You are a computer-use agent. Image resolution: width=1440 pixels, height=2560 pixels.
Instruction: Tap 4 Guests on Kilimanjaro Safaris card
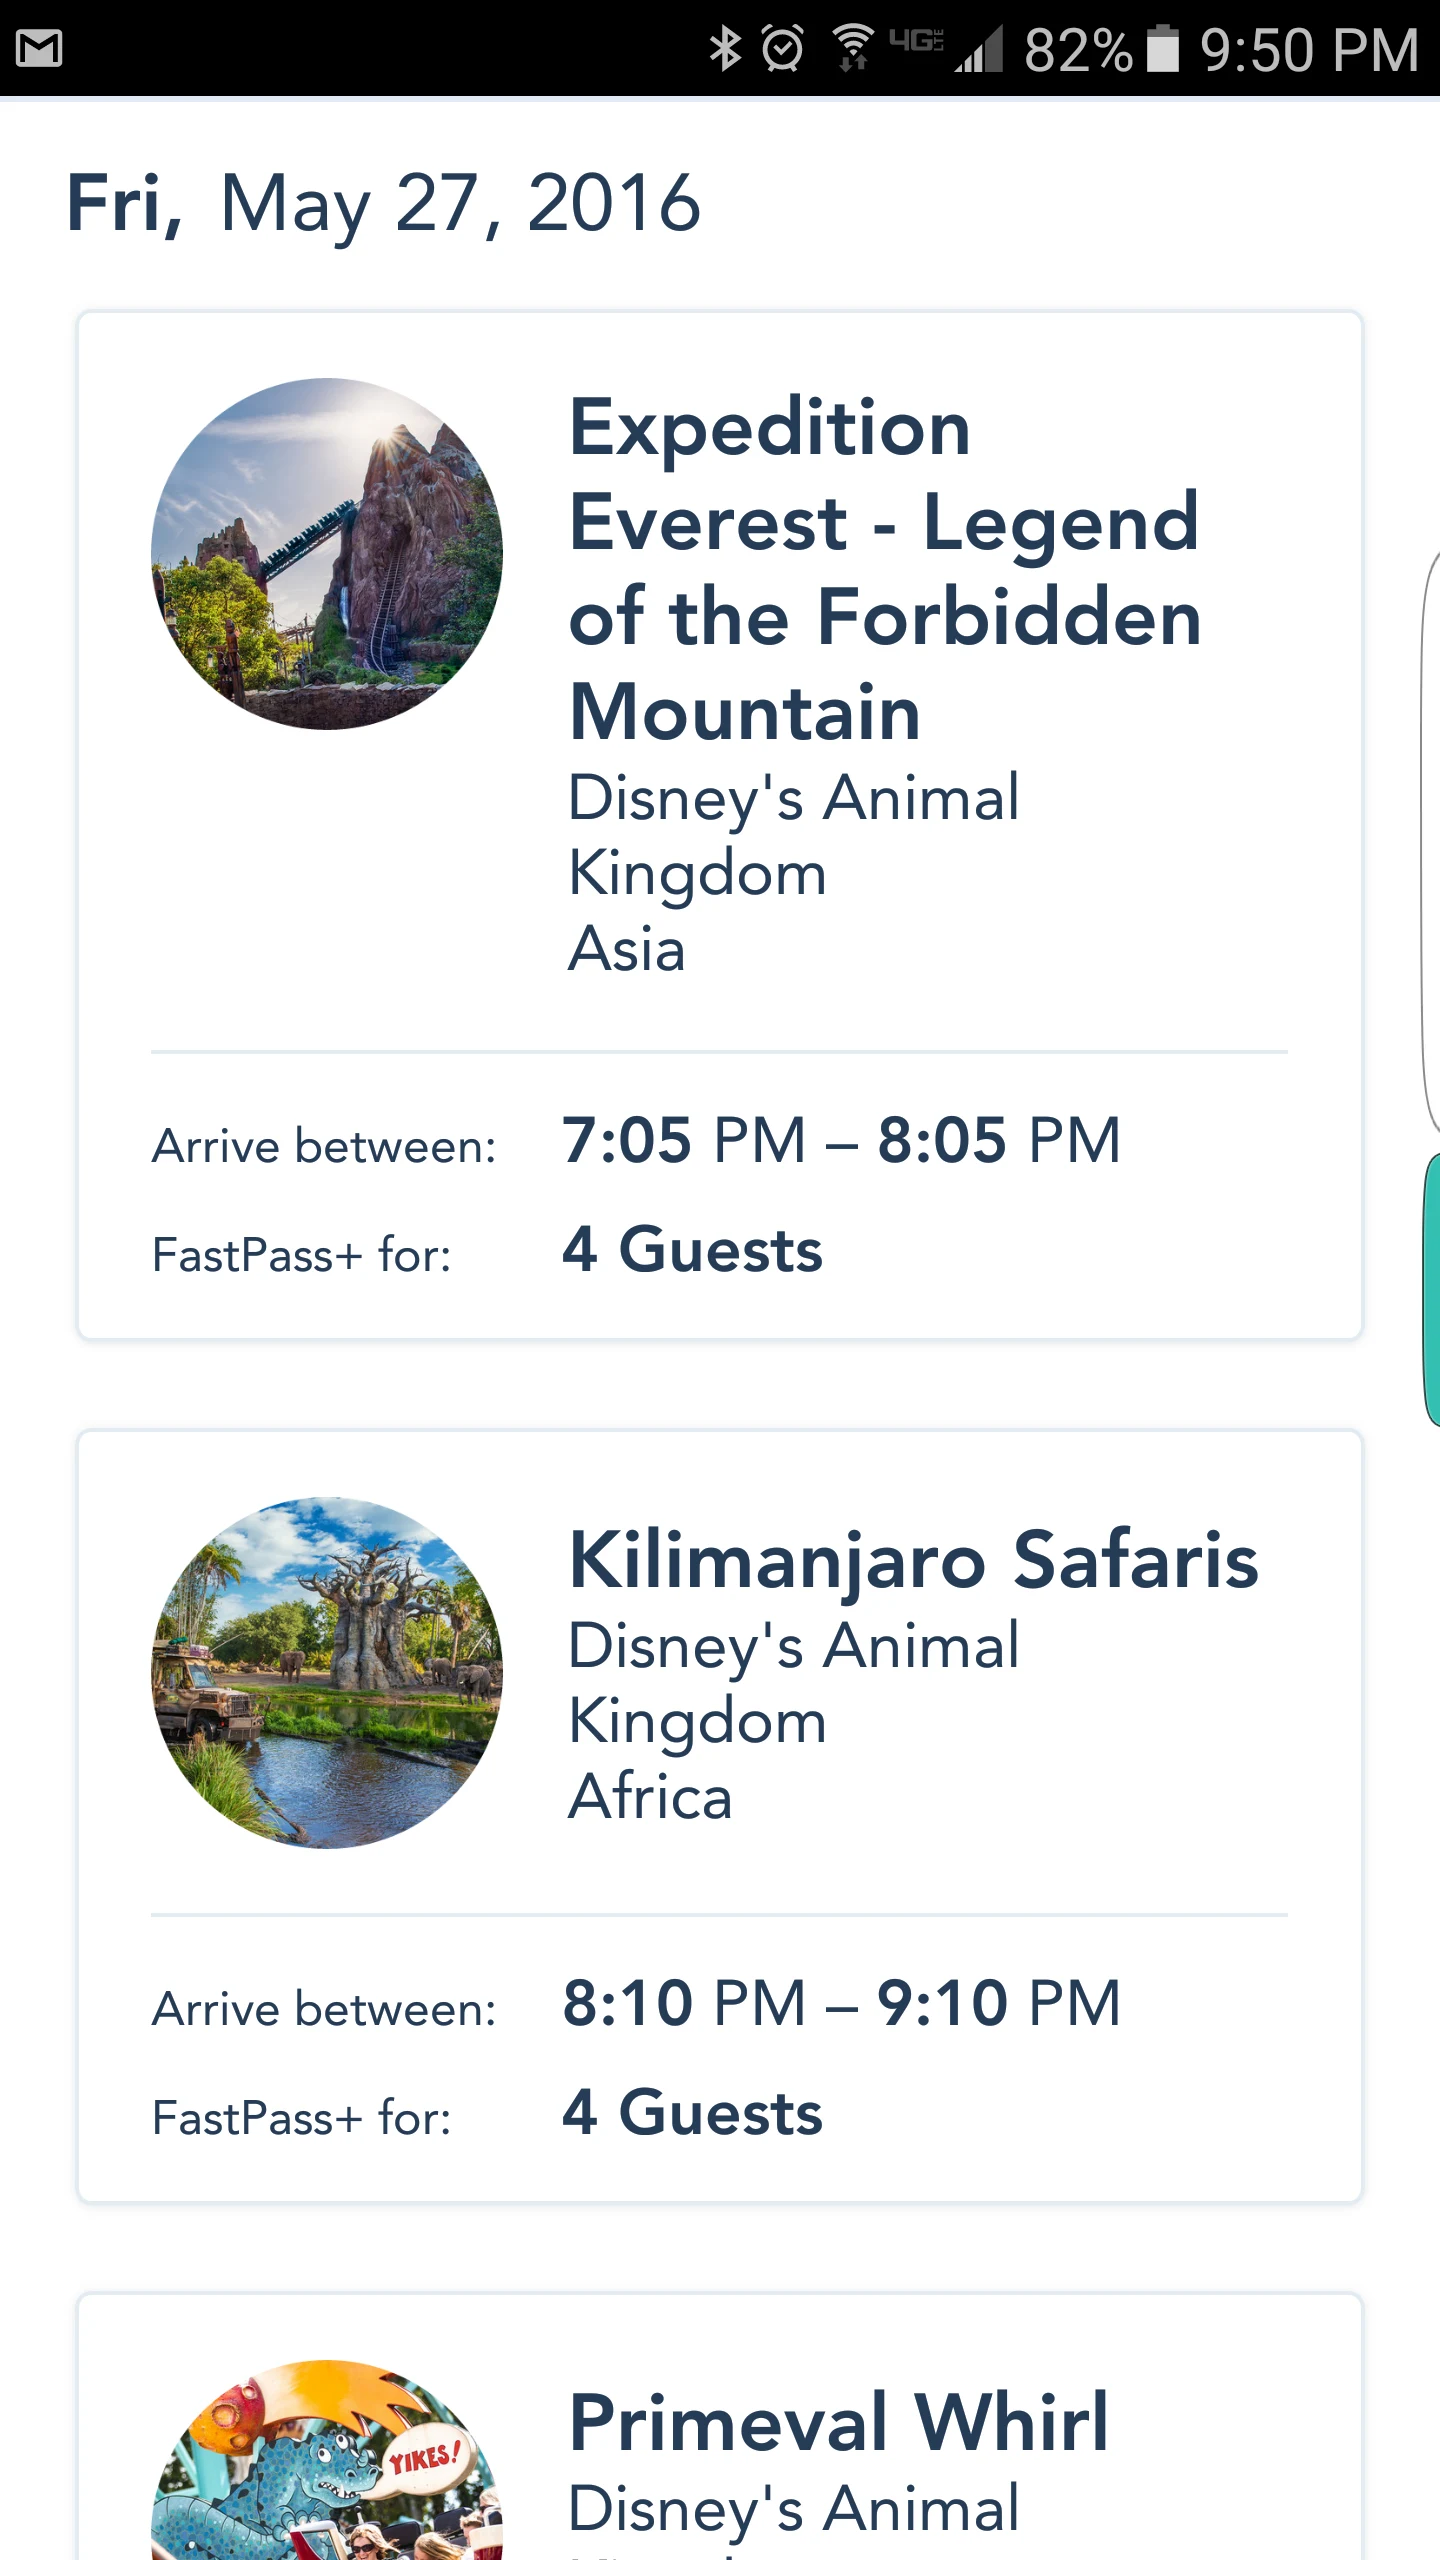click(692, 2113)
